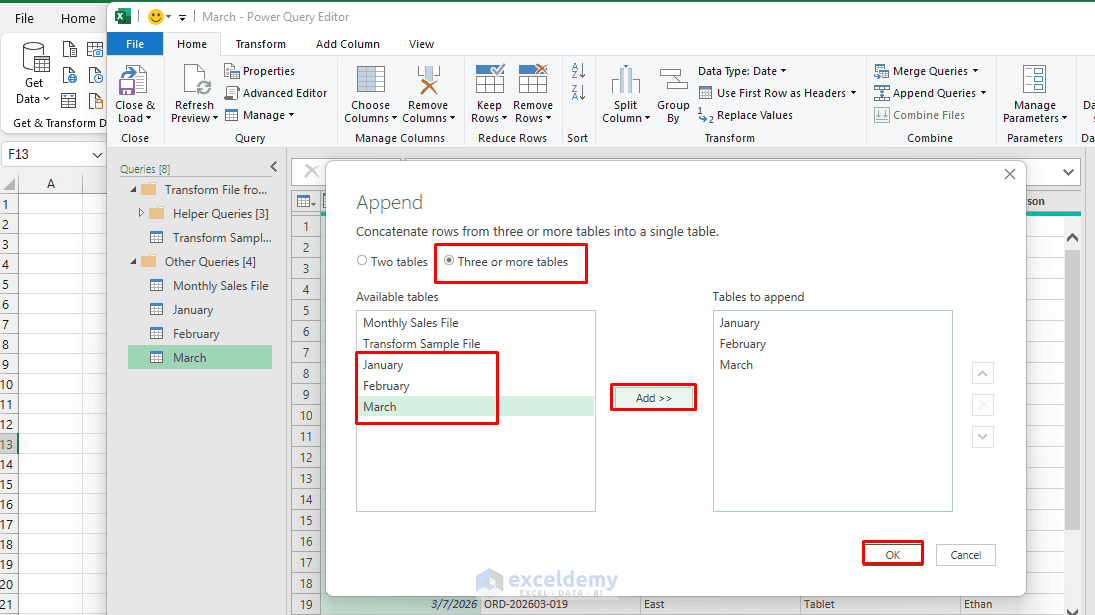Expand the Helper Queries [3] folder
The image size is (1095, 615).
click(141, 213)
